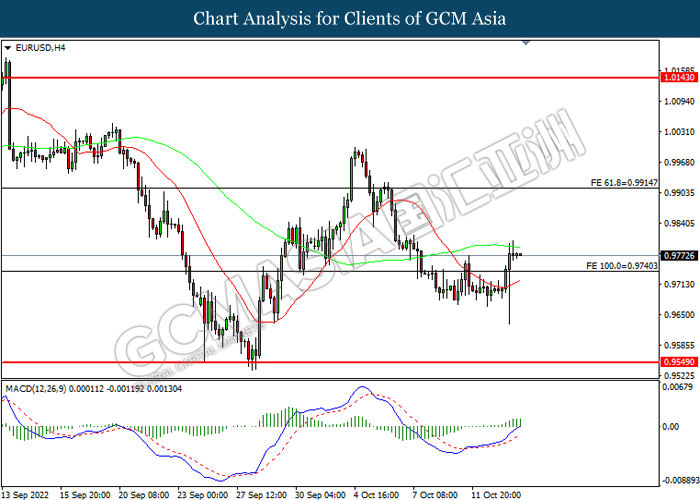
Task: Click the 23 Sep 00:00 time label
Action: [203, 495]
